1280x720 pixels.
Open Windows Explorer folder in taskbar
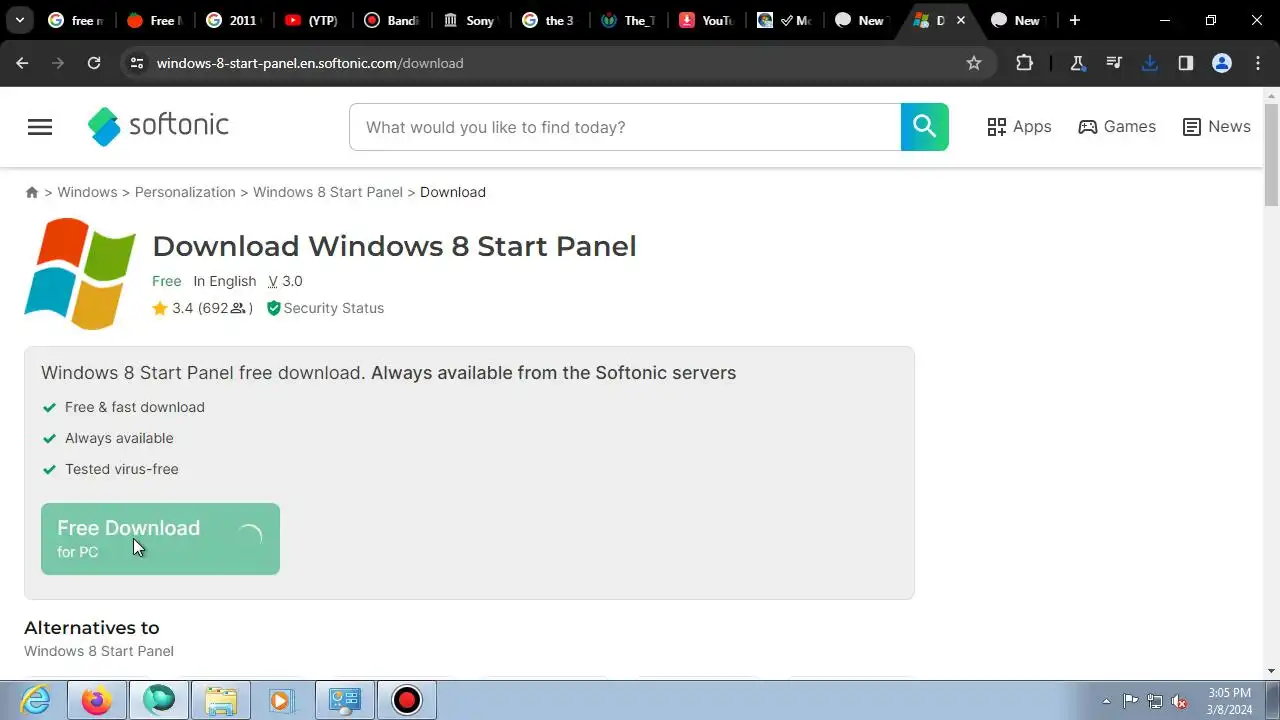tap(220, 700)
